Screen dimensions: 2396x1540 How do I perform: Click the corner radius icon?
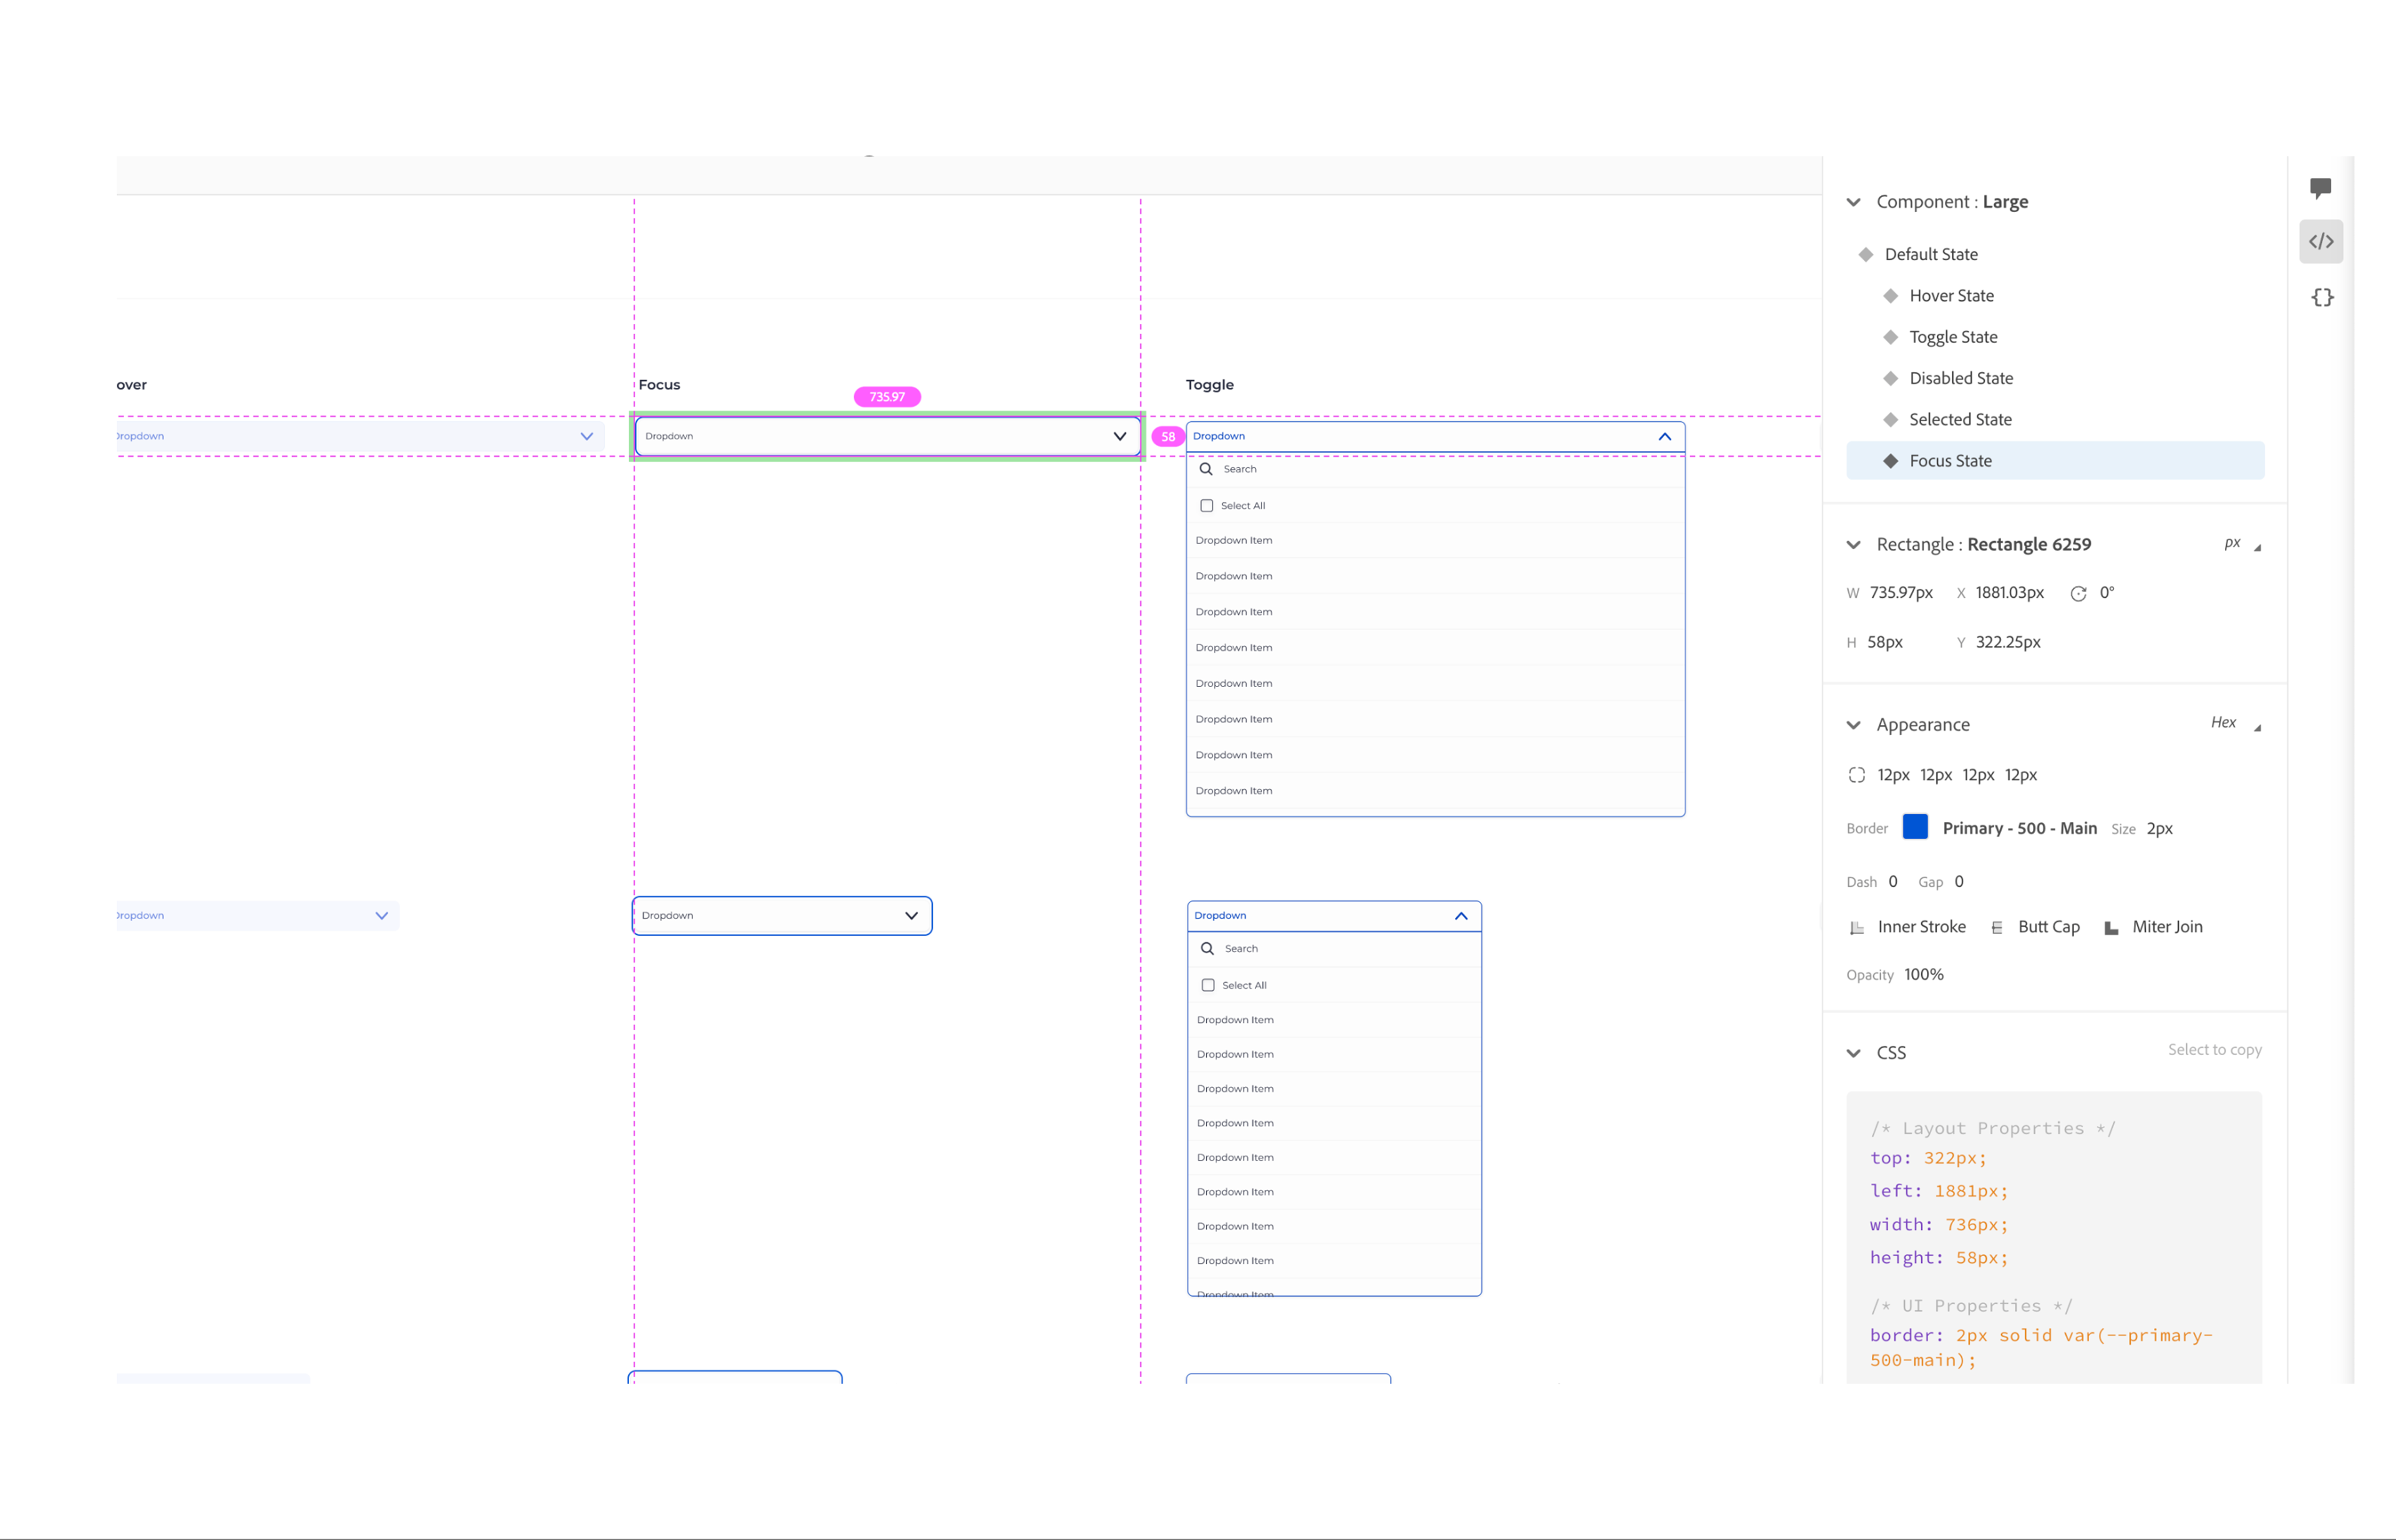tap(1857, 776)
